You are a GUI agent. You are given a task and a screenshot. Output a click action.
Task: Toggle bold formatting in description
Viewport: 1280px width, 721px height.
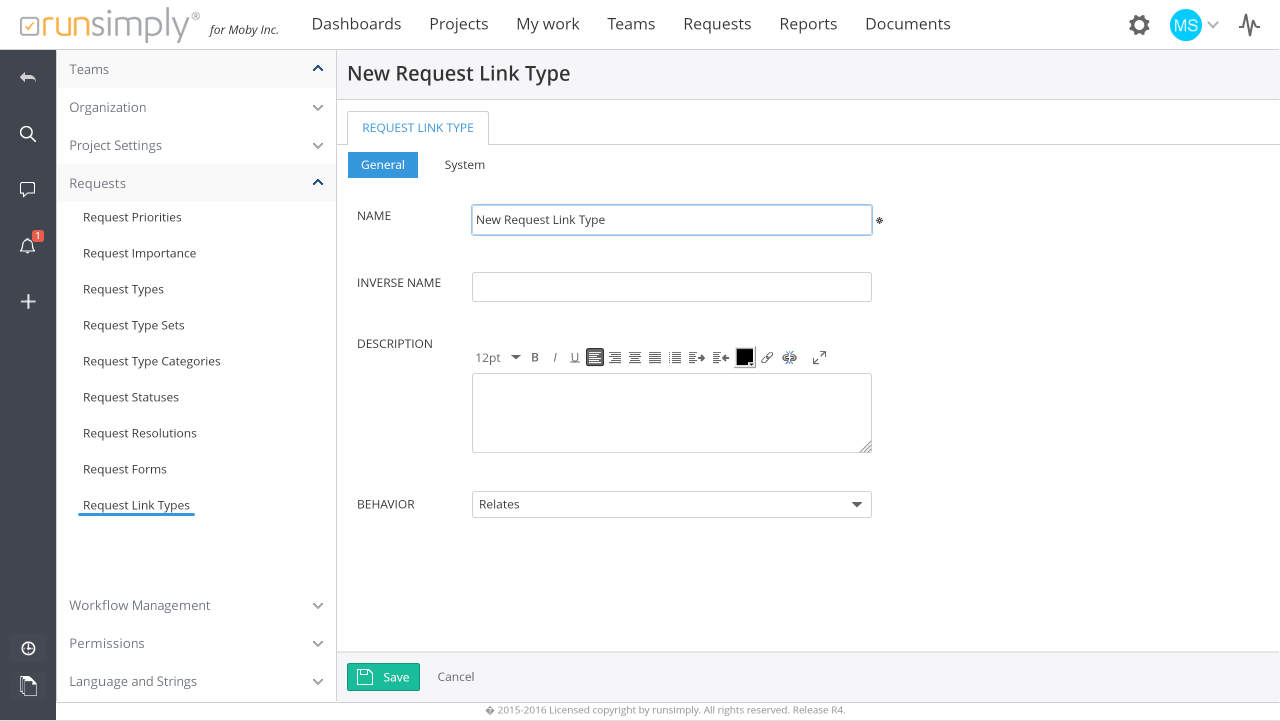tap(535, 358)
